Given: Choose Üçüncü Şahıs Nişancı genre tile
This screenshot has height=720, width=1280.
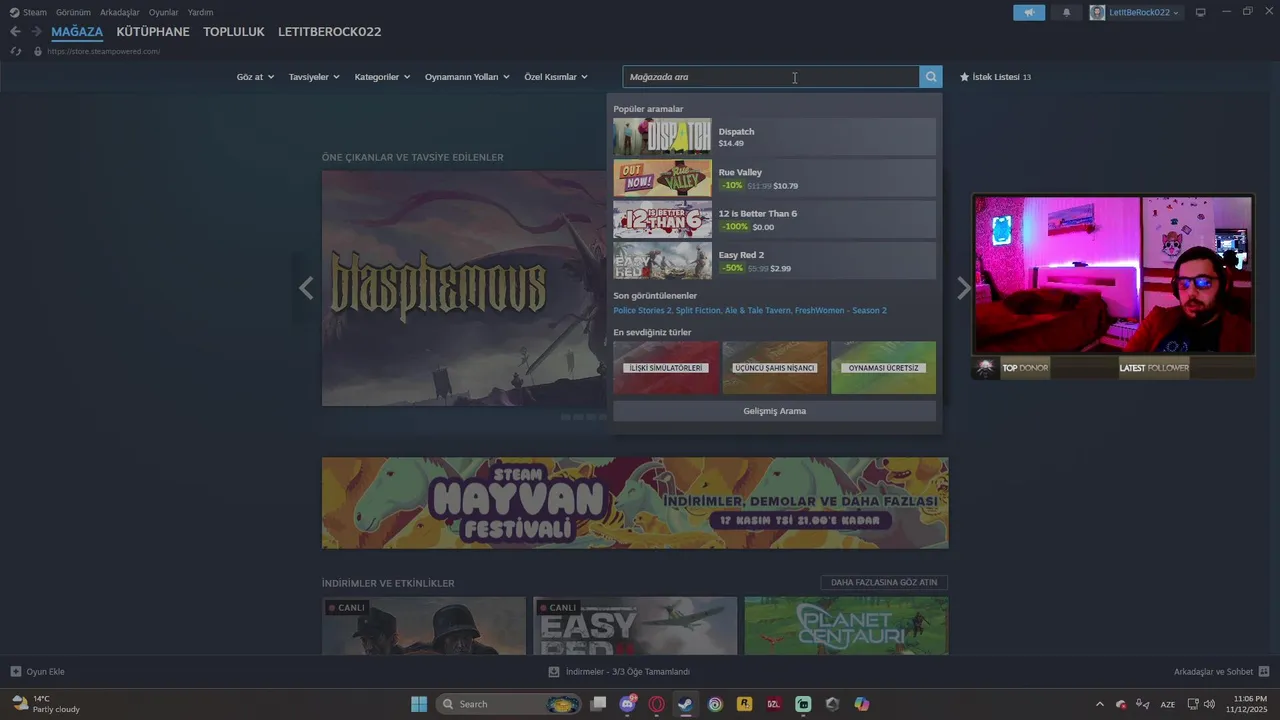Looking at the screenshot, I should (774, 367).
